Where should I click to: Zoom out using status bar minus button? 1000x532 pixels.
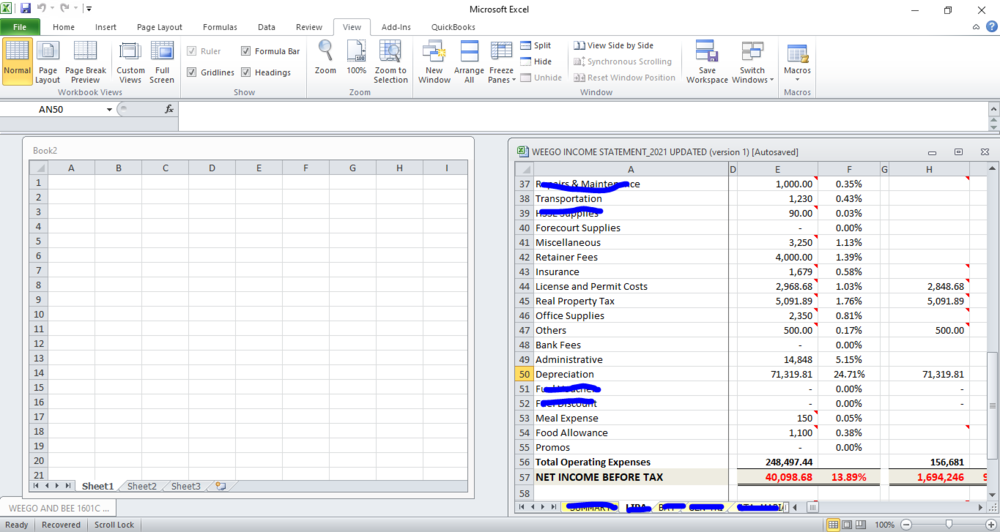[906, 524]
